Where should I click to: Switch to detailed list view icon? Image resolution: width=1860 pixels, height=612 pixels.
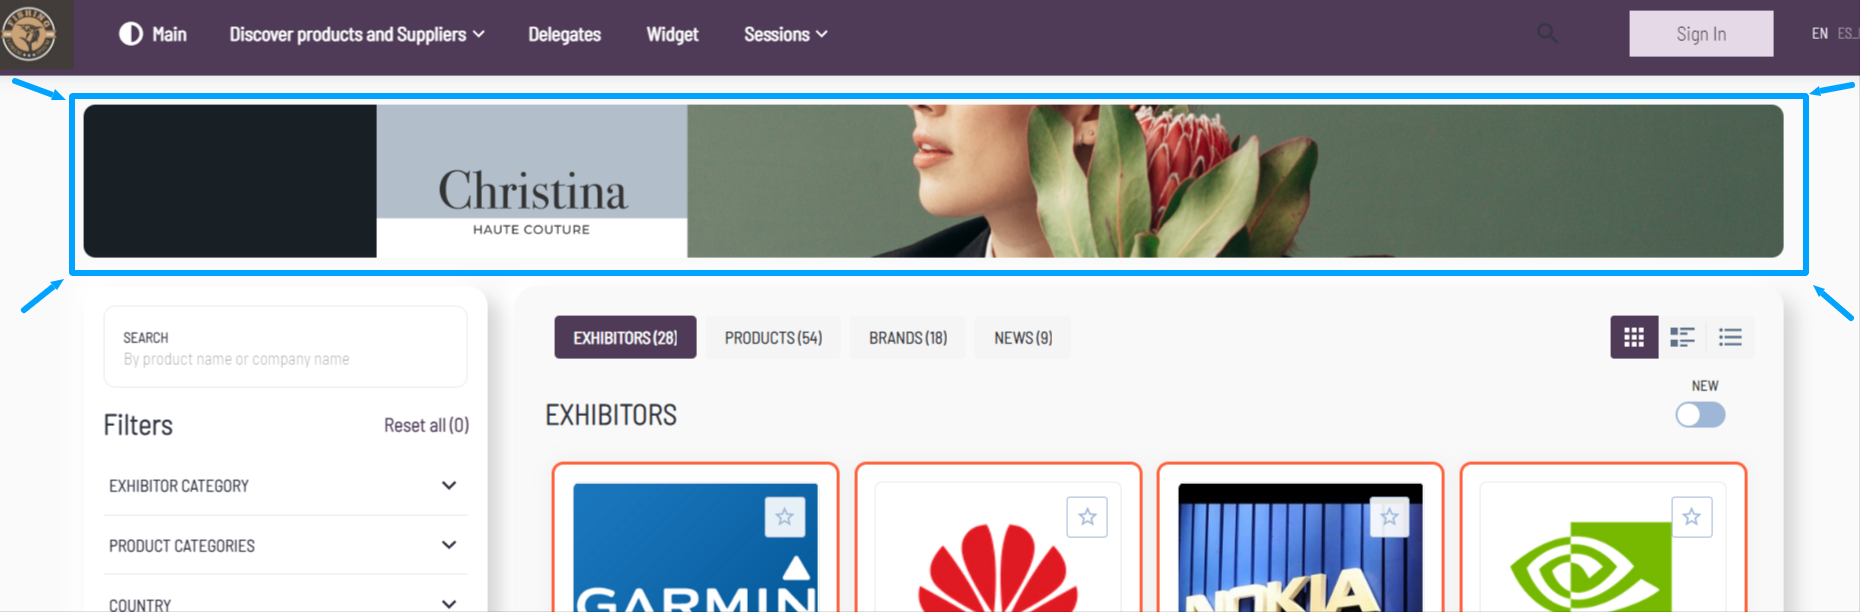1682,338
